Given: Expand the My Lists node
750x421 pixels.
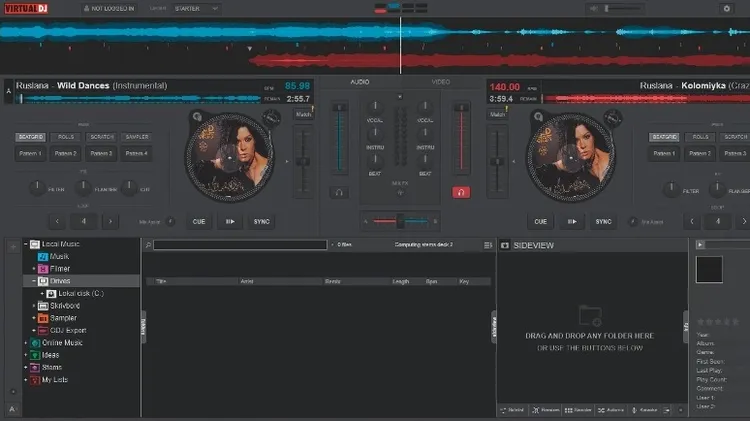Looking at the screenshot, I should (x=25, y=380).
